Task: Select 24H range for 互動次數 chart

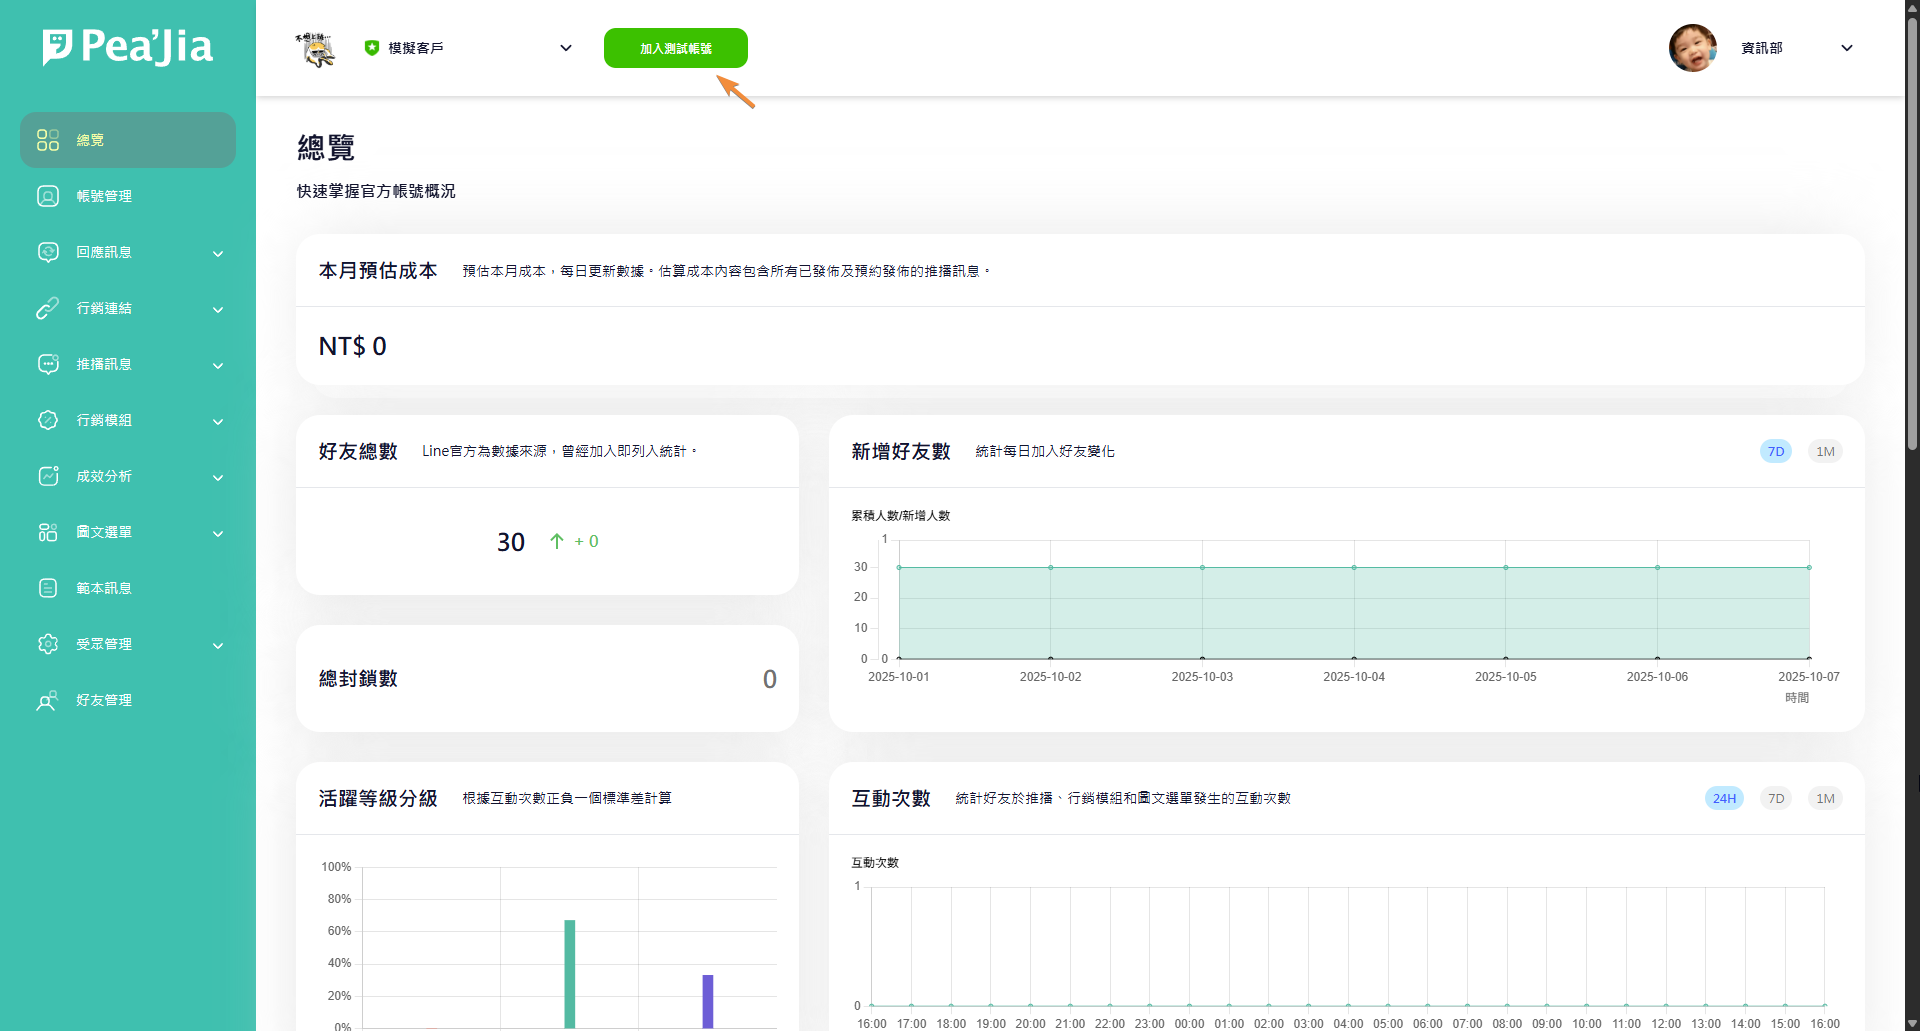Action: click(1724, 798)
